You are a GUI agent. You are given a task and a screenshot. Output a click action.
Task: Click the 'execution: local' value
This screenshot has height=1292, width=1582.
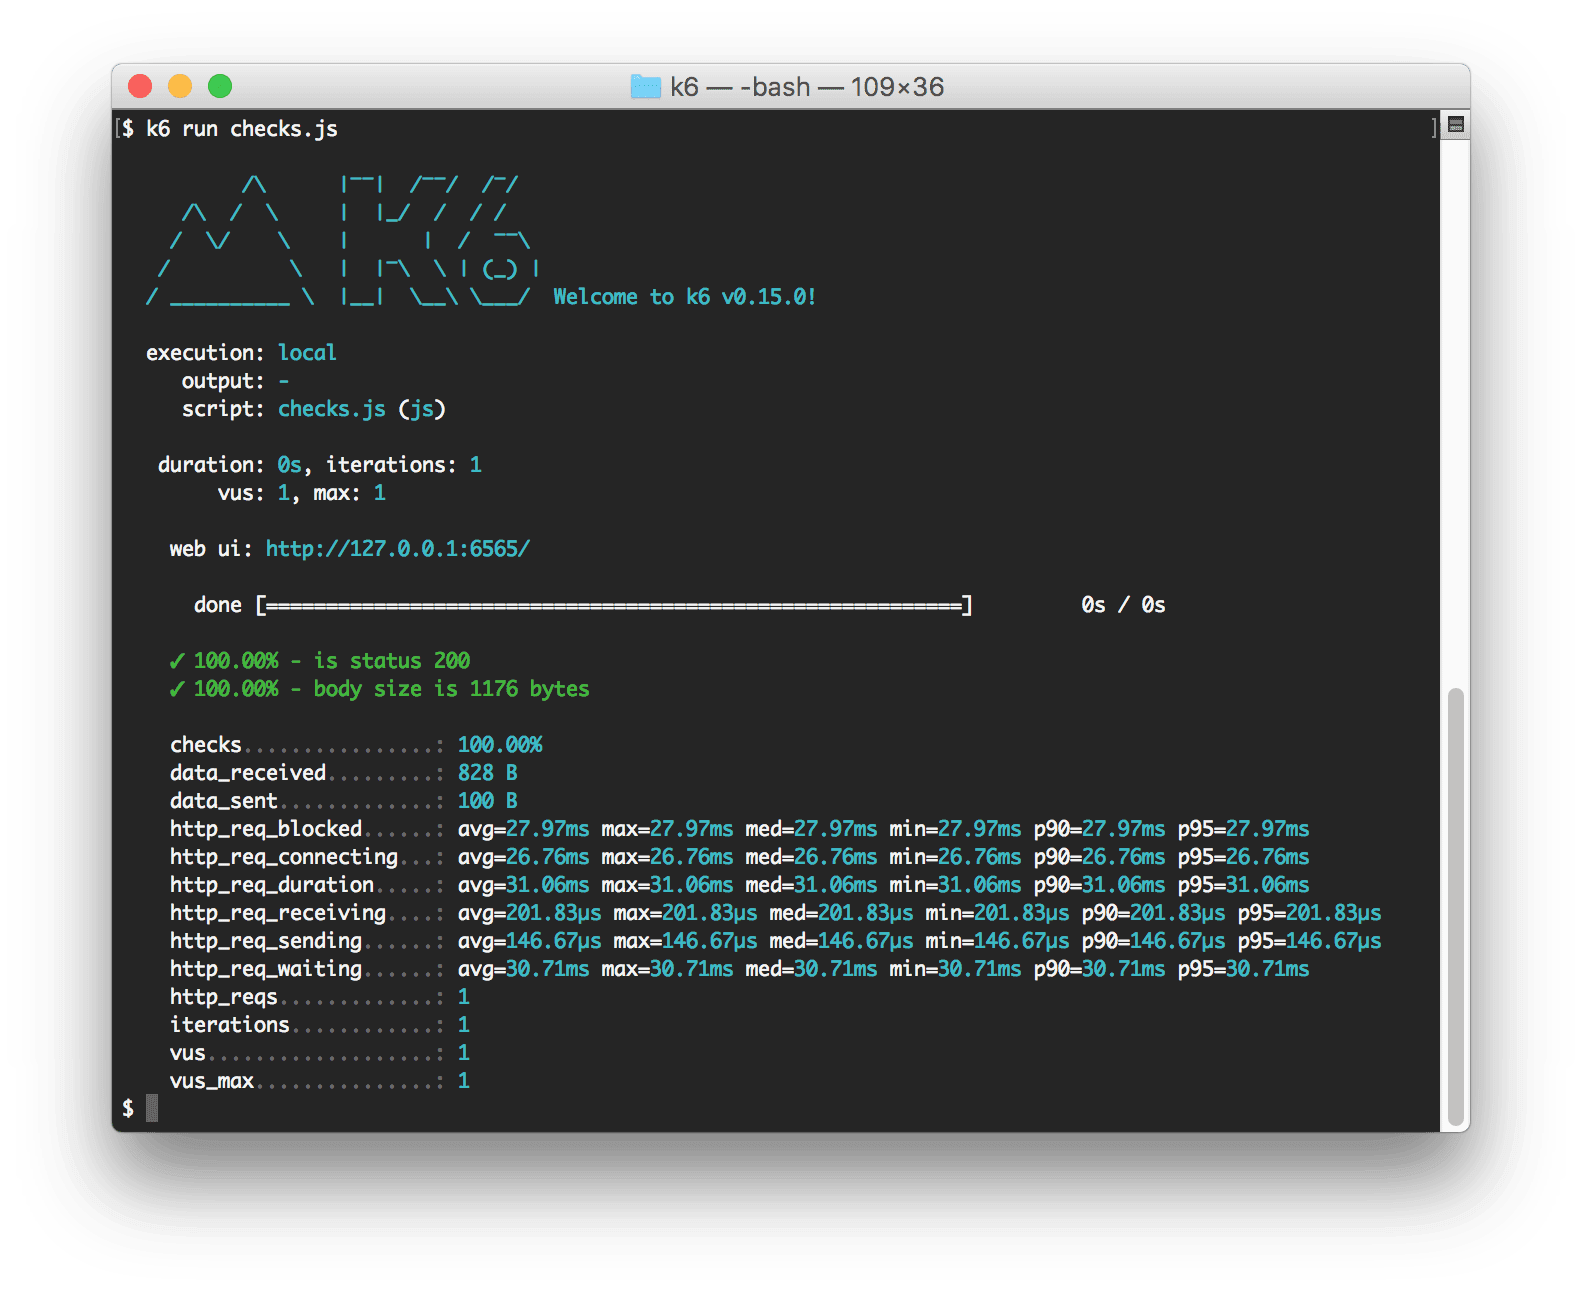[x=307, y=353]
